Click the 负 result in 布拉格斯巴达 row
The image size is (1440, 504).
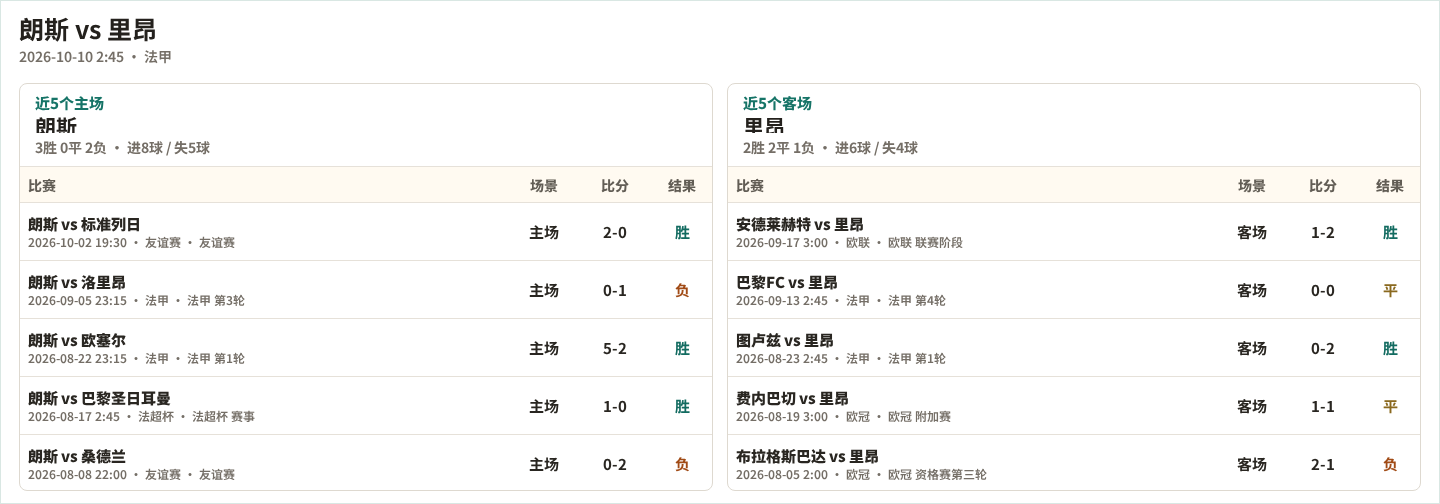(x=1390, y=464)
